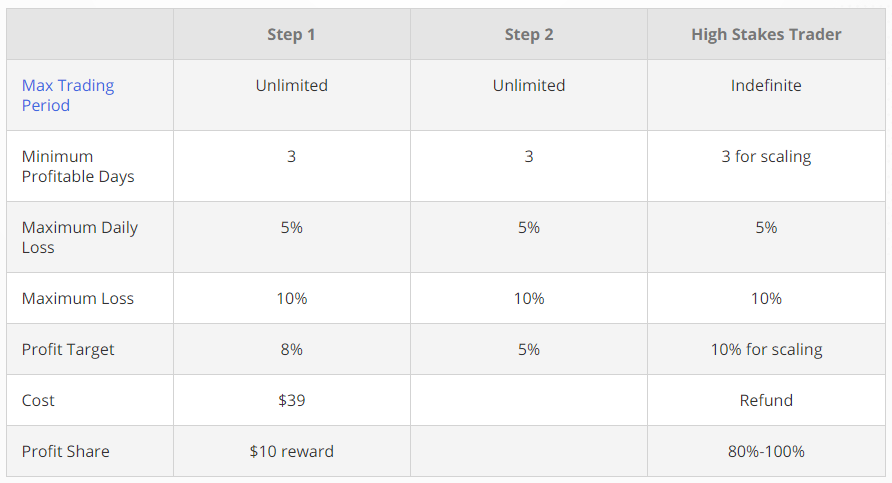Open the Max Trading Period link
Image resolution: width=892 pixels, height=483 pixels.
click(x=68, y=95)
